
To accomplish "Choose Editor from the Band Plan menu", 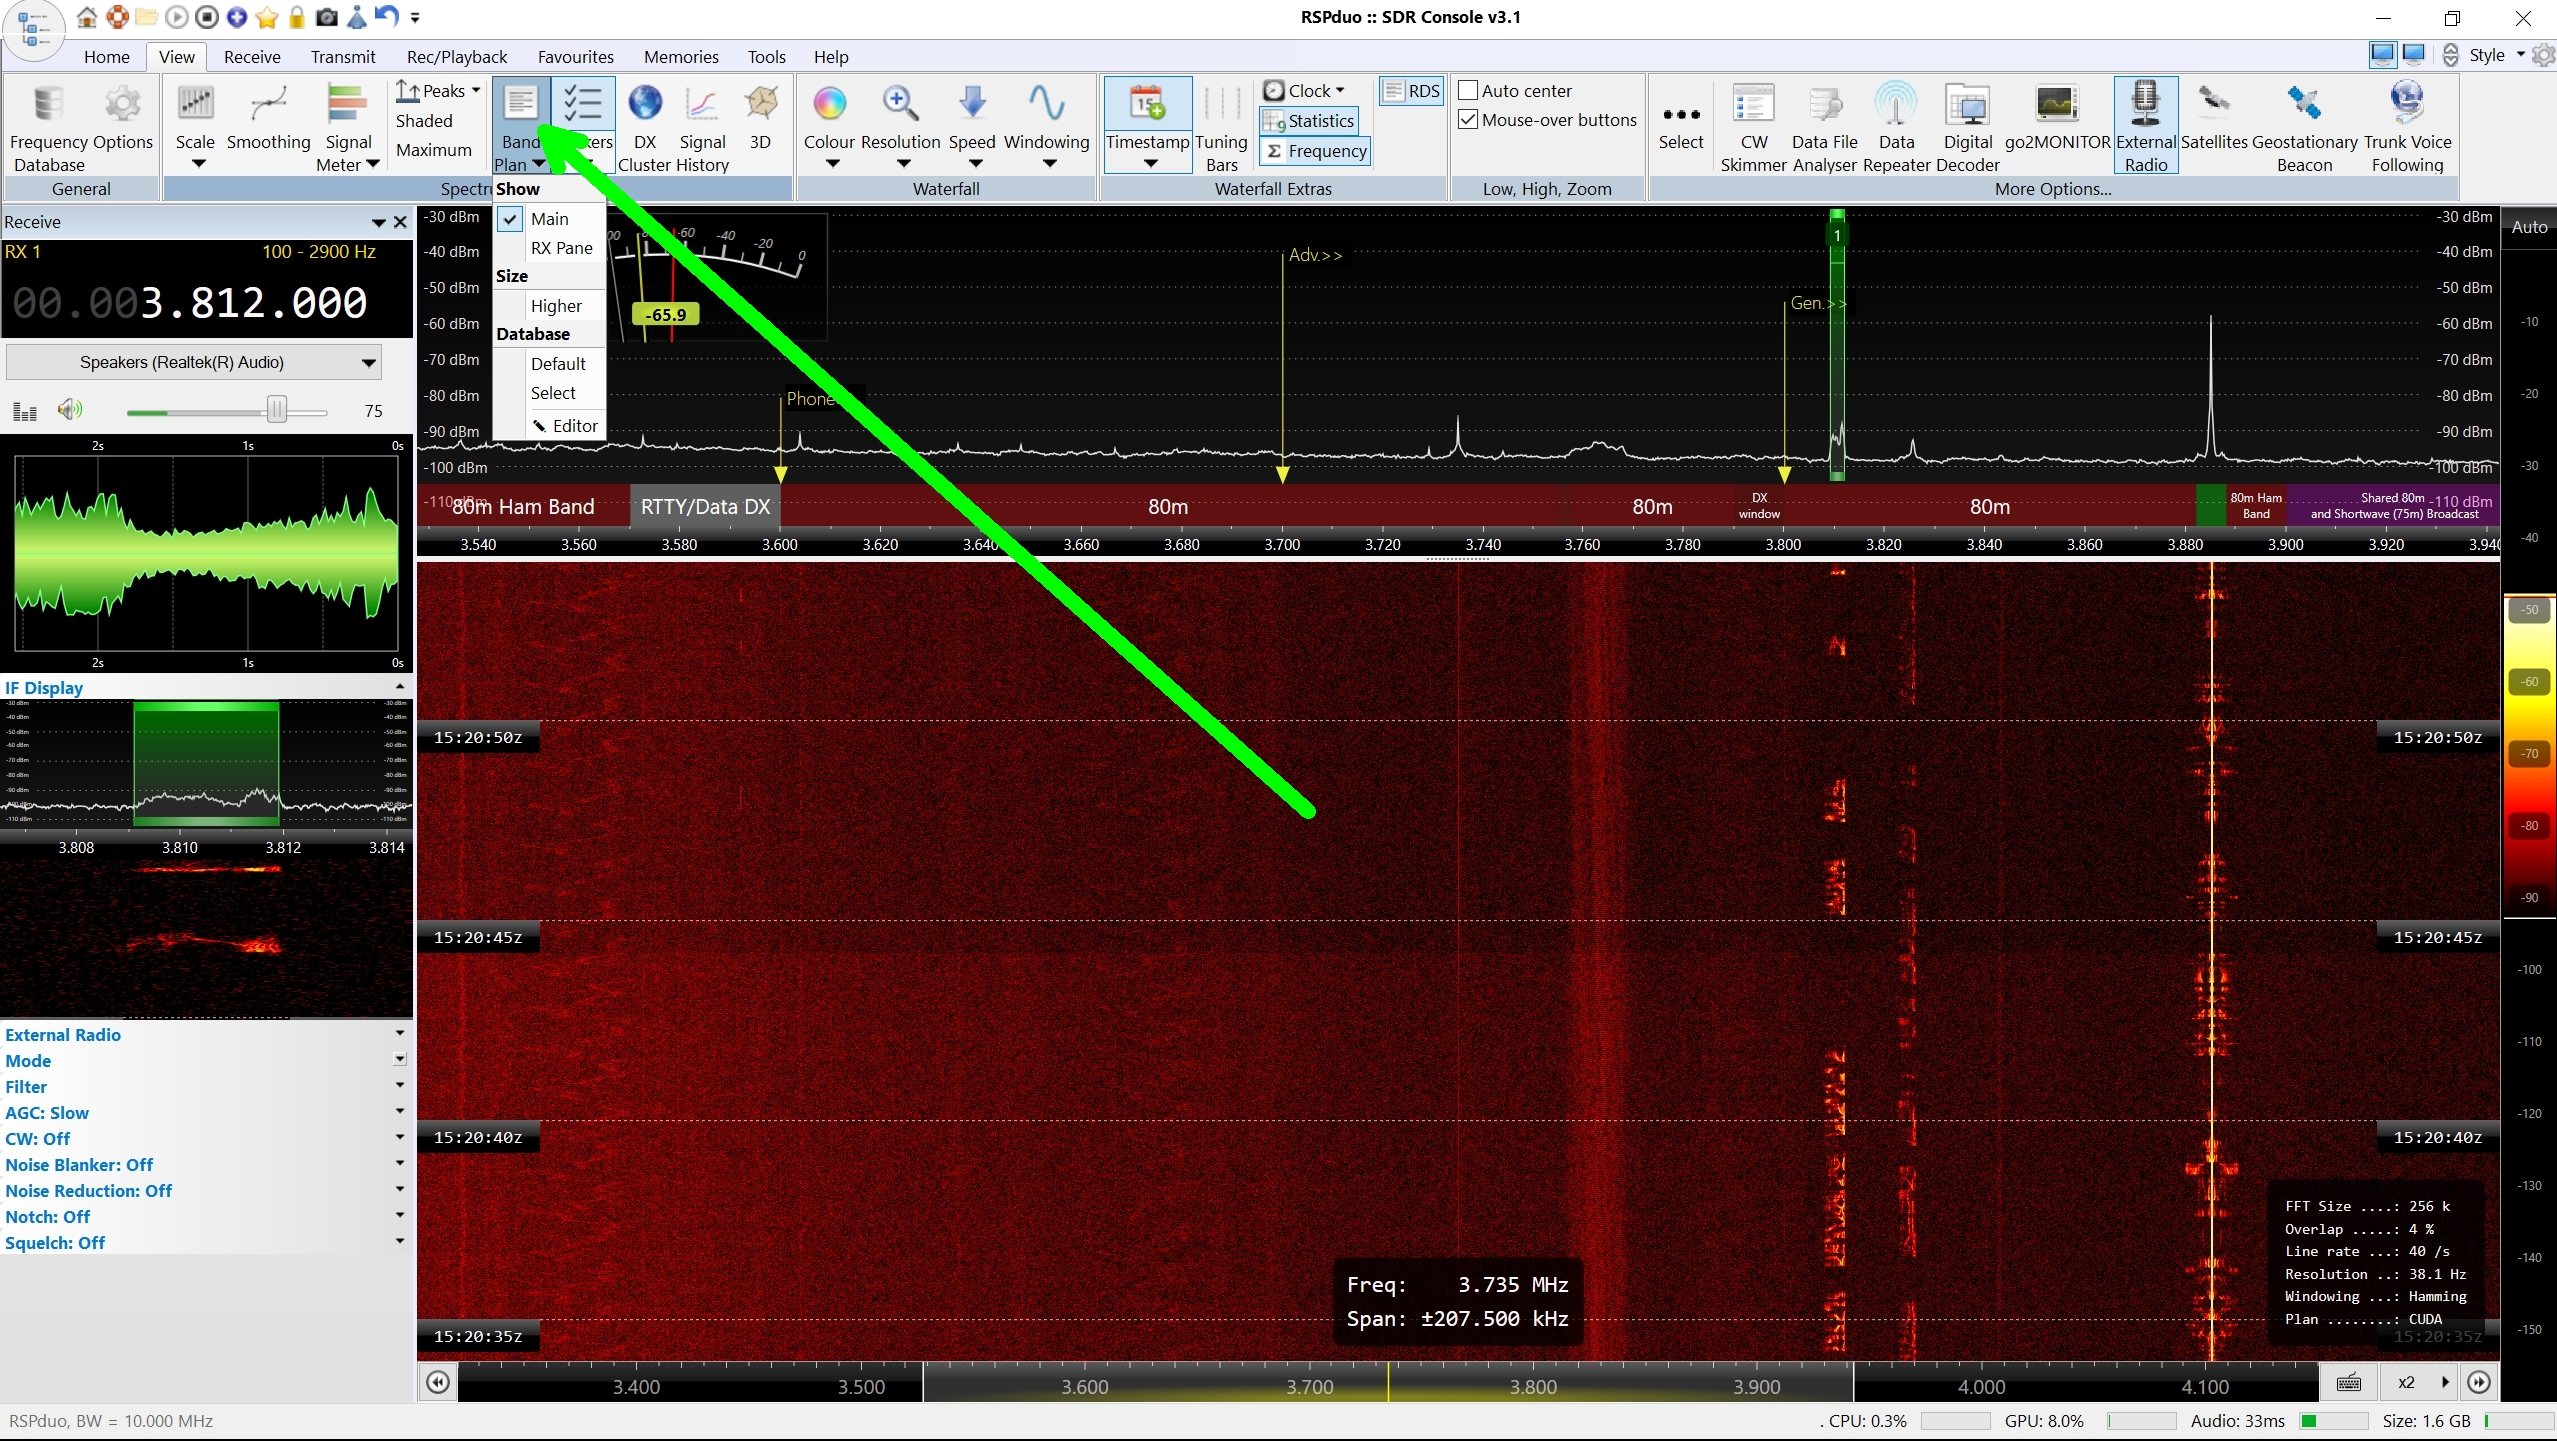I will pyautogui.click(x=574, y=426).
